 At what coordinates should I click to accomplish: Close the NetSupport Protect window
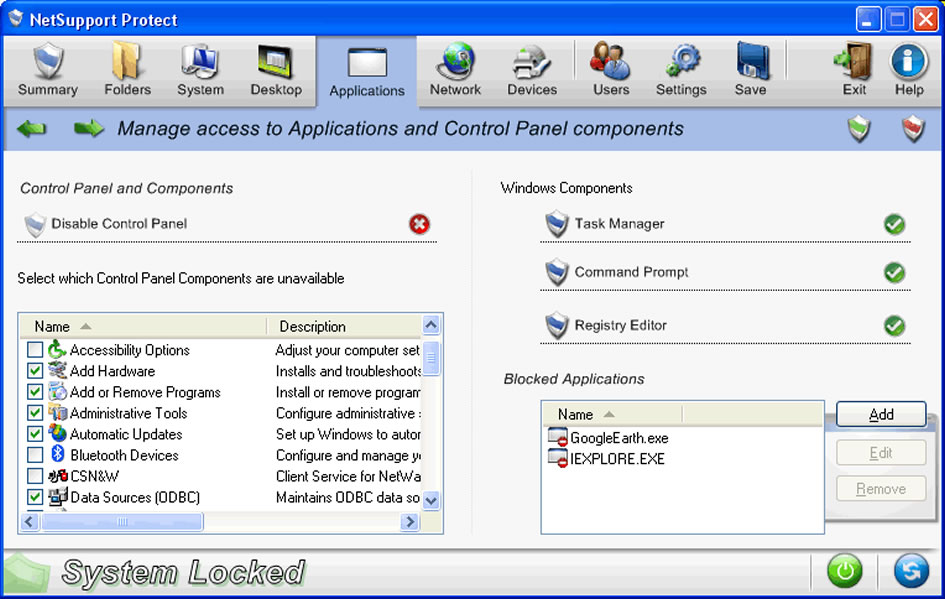[x=925, y=20]
